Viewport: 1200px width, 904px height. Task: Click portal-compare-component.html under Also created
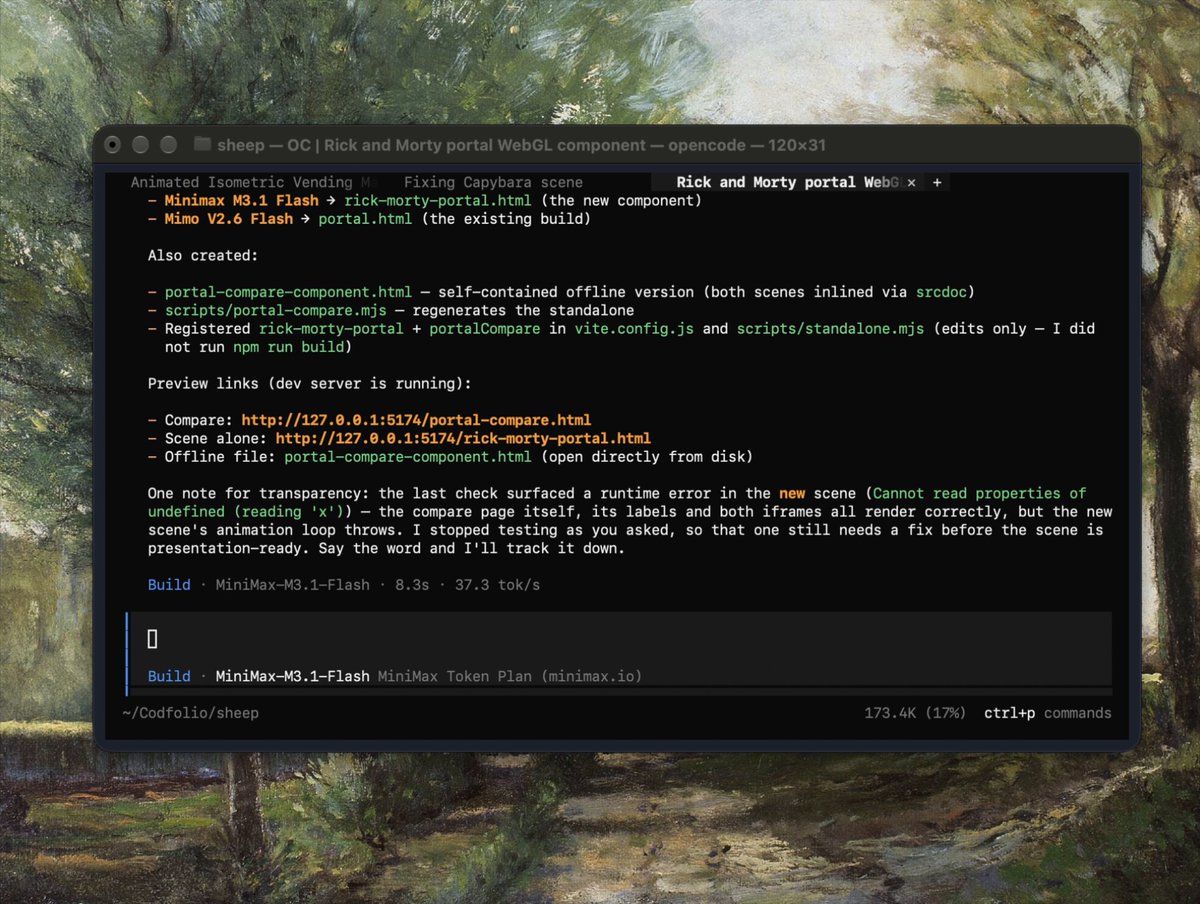pyautogui.click(x=288, y=292)
